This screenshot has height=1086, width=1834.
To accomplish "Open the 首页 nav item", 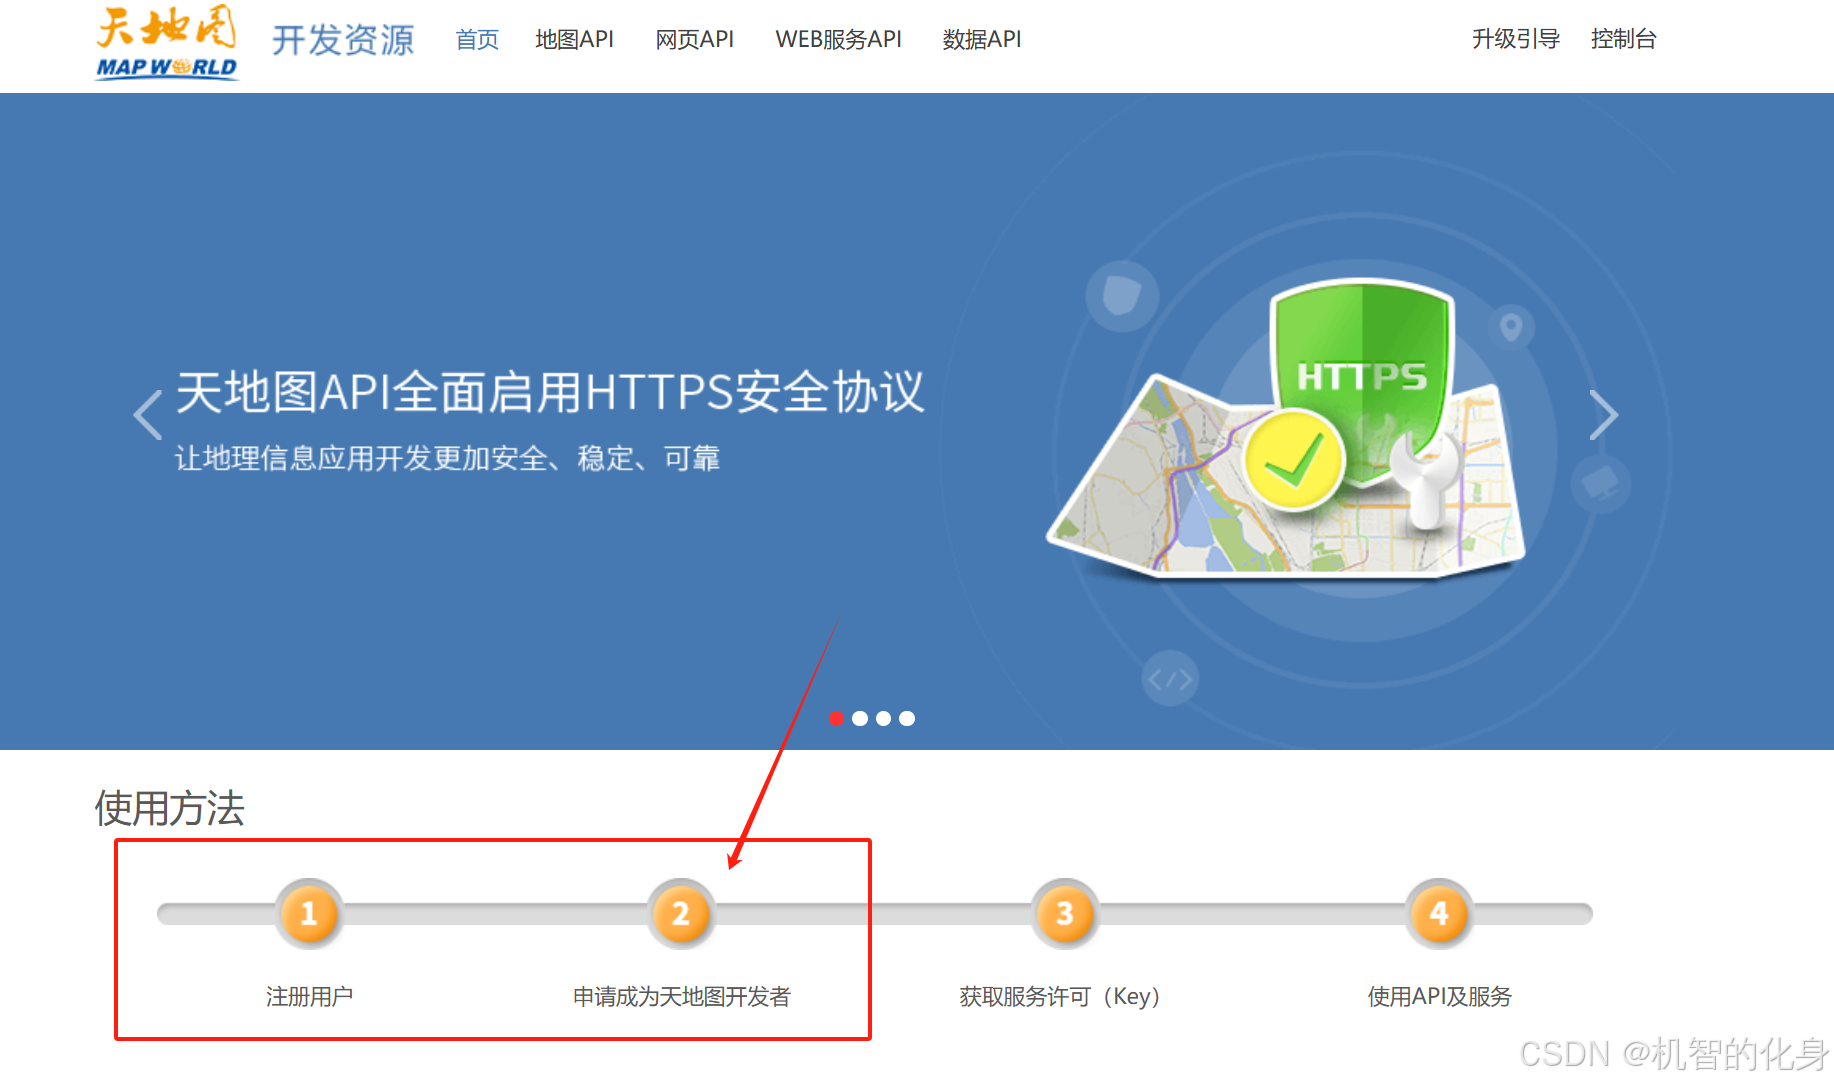I will [x=477, y=39].
